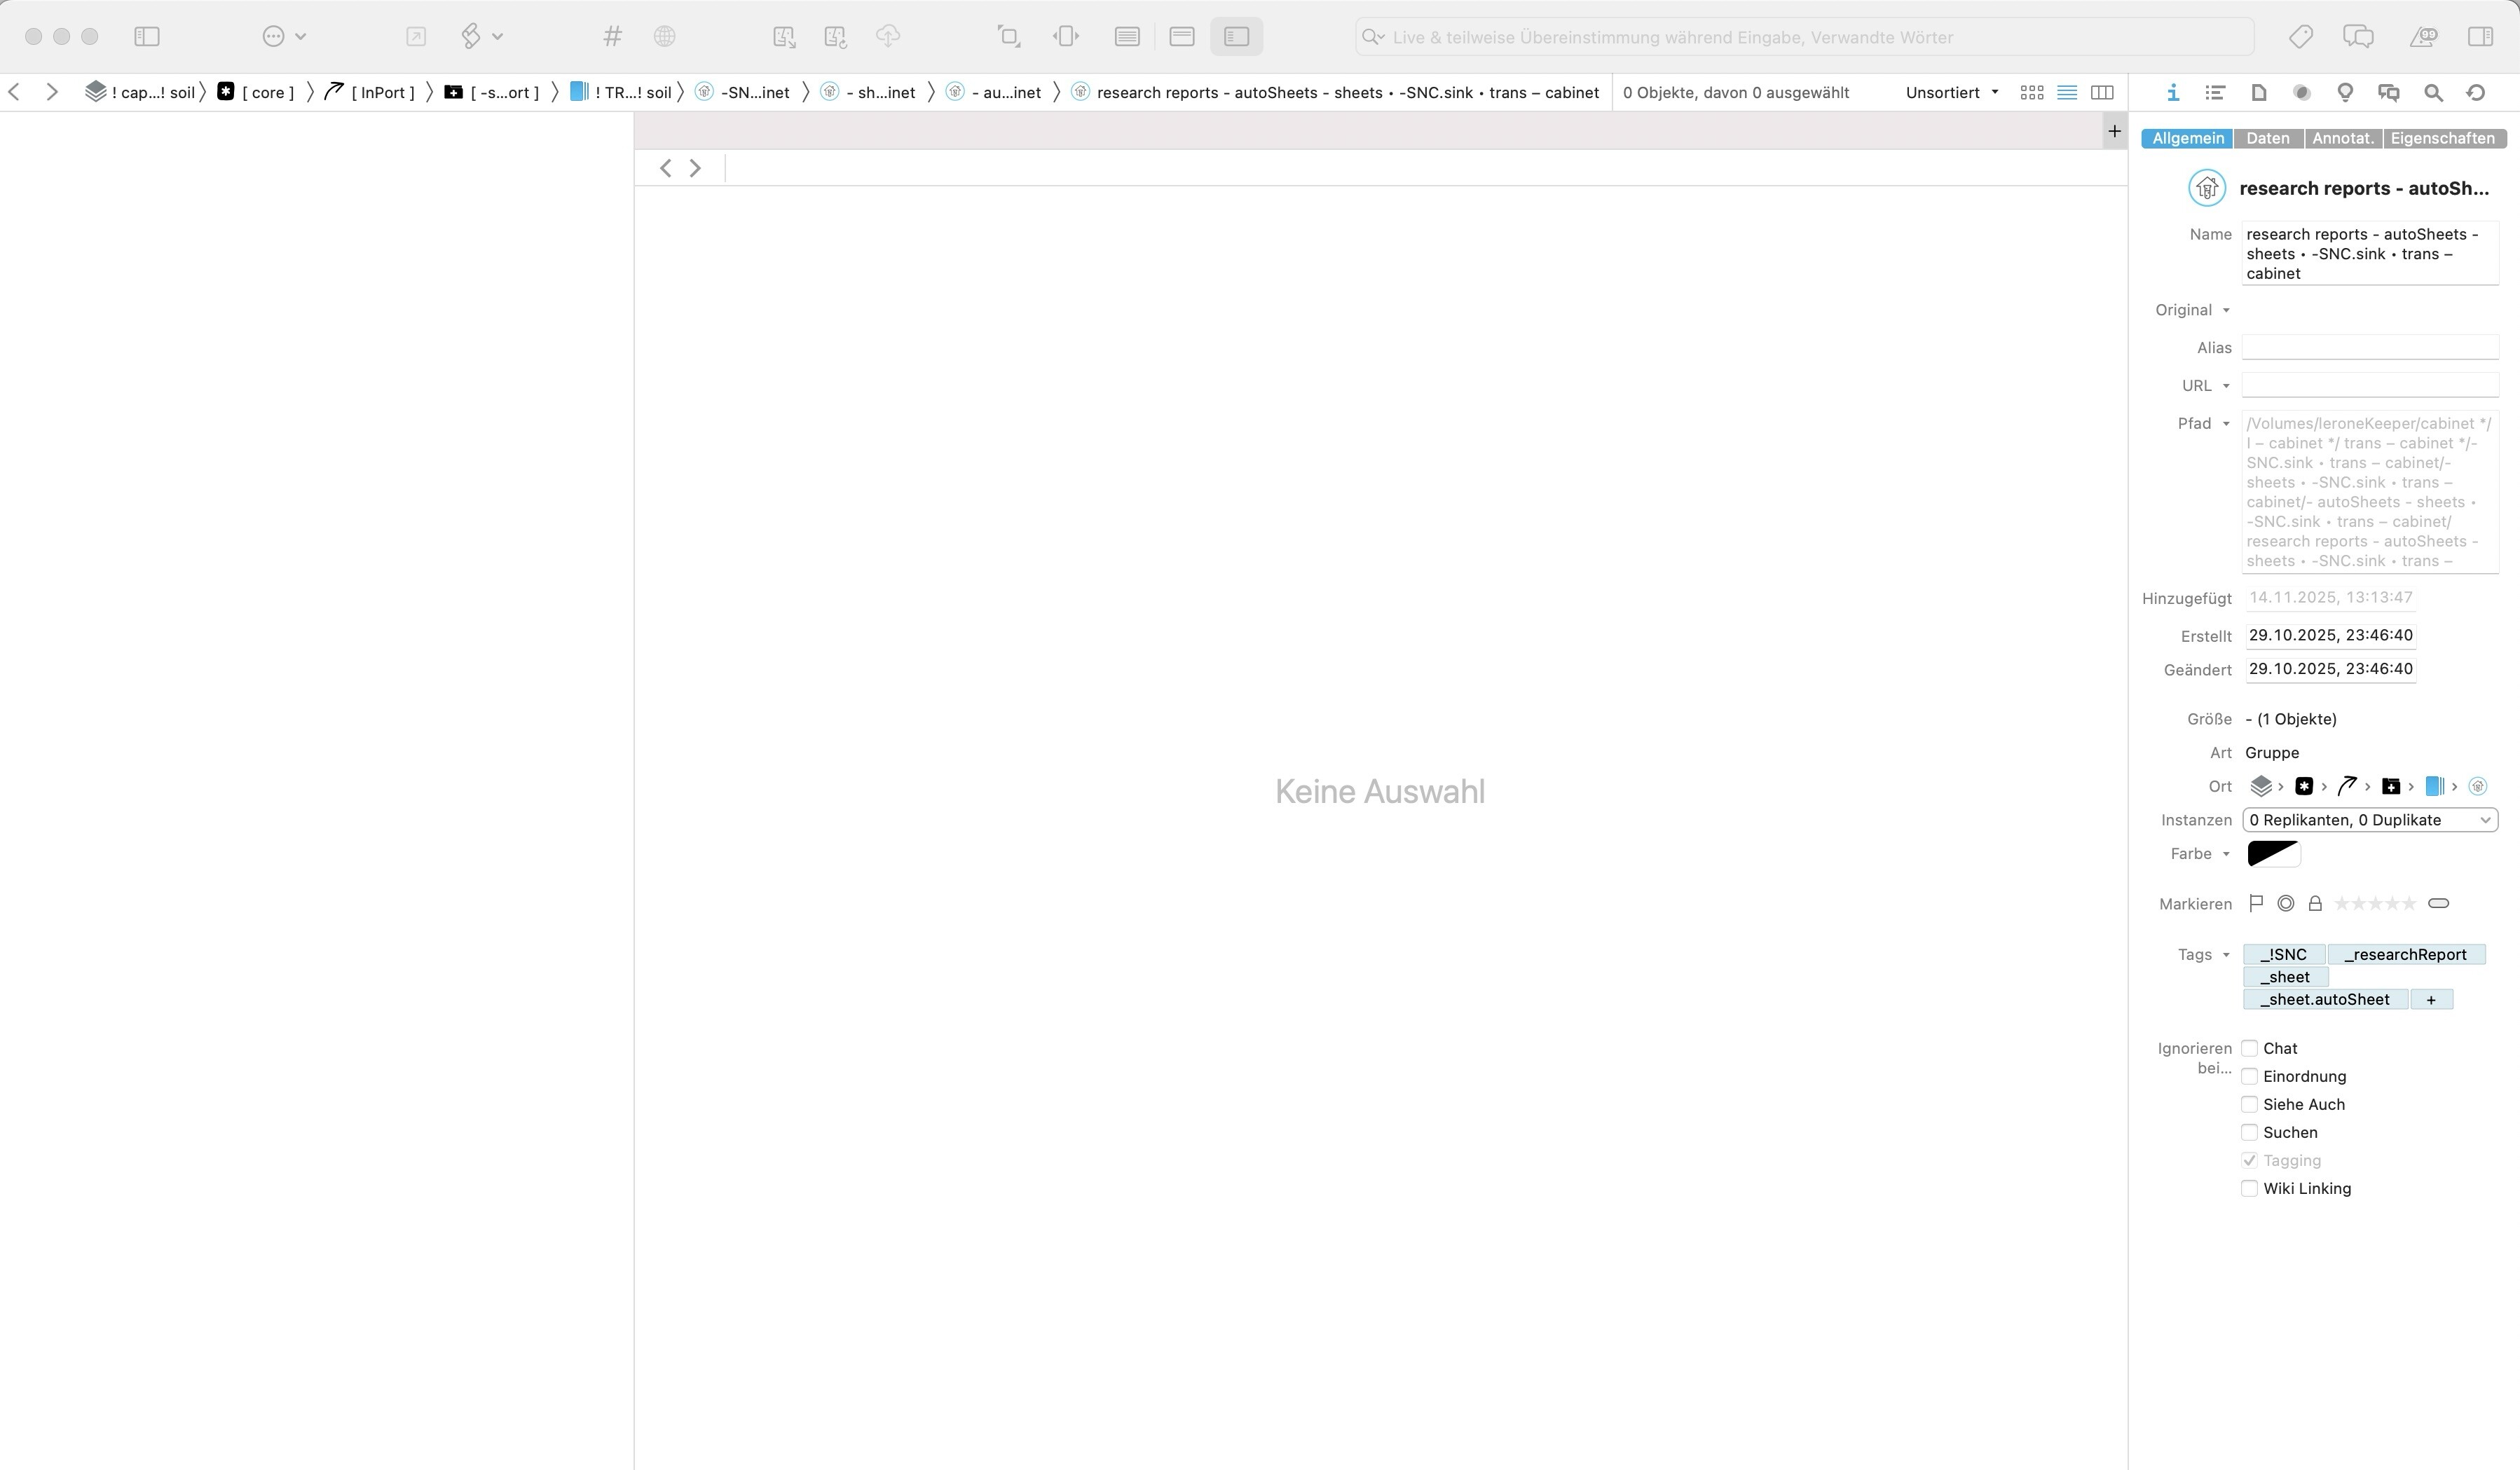
Task: Open the table of contents inspector
Action: pos(2215,92)
